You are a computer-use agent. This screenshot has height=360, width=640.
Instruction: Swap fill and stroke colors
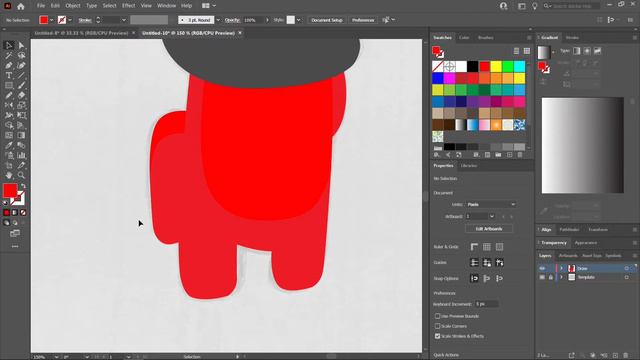point(23,186)
